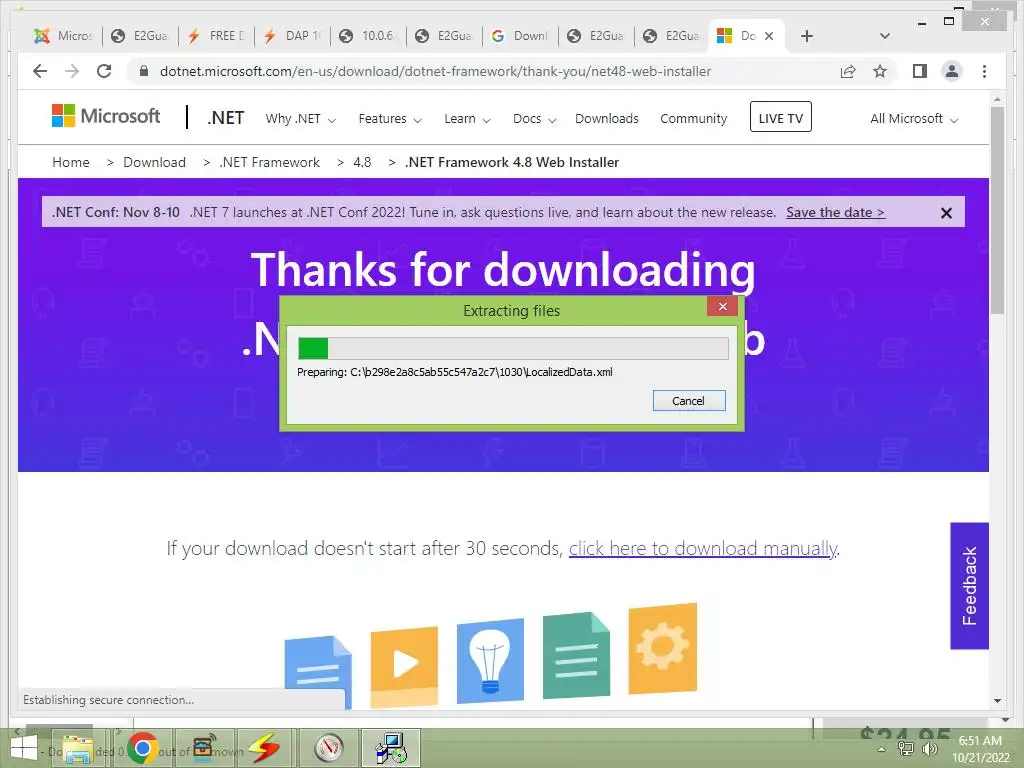Screen dimensions: 1024x768
Task: Click the address bar URL
Action: point(435,71)
